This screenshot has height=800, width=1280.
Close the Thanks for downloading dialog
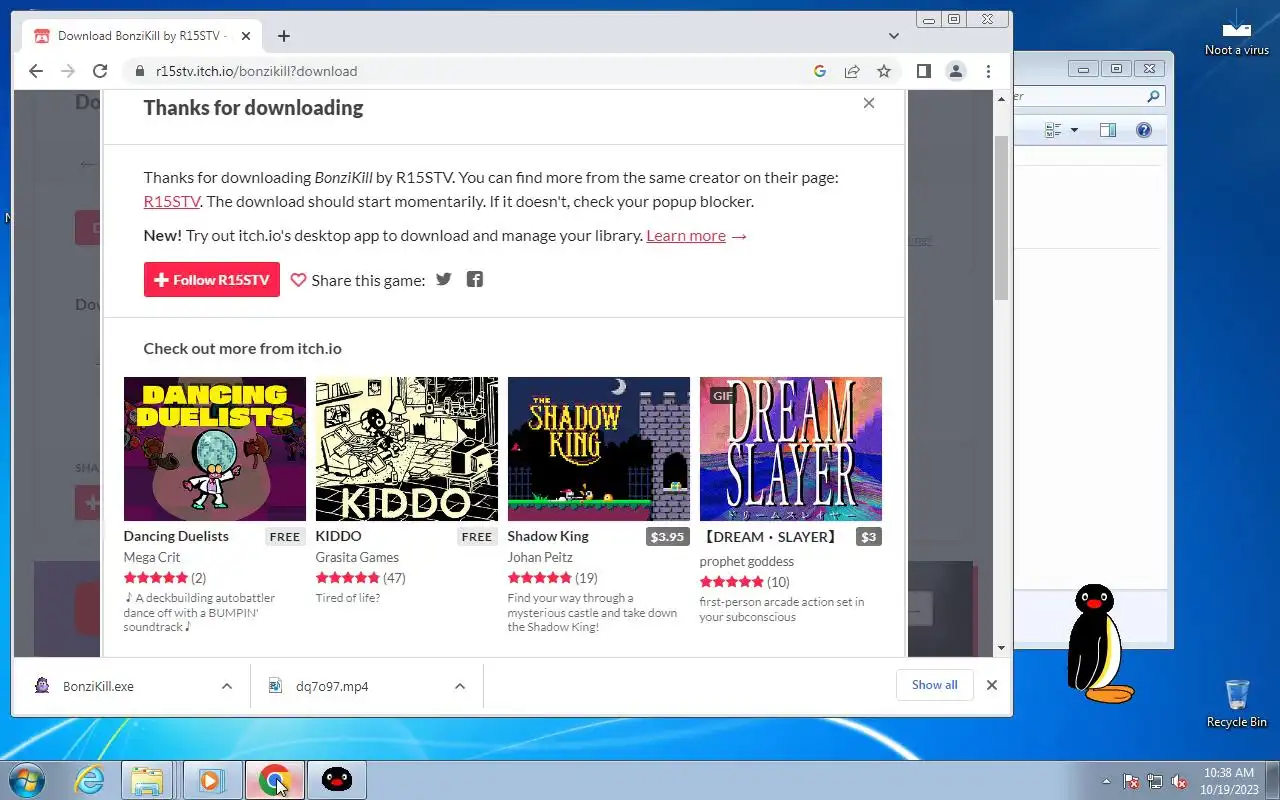[869, 103]
